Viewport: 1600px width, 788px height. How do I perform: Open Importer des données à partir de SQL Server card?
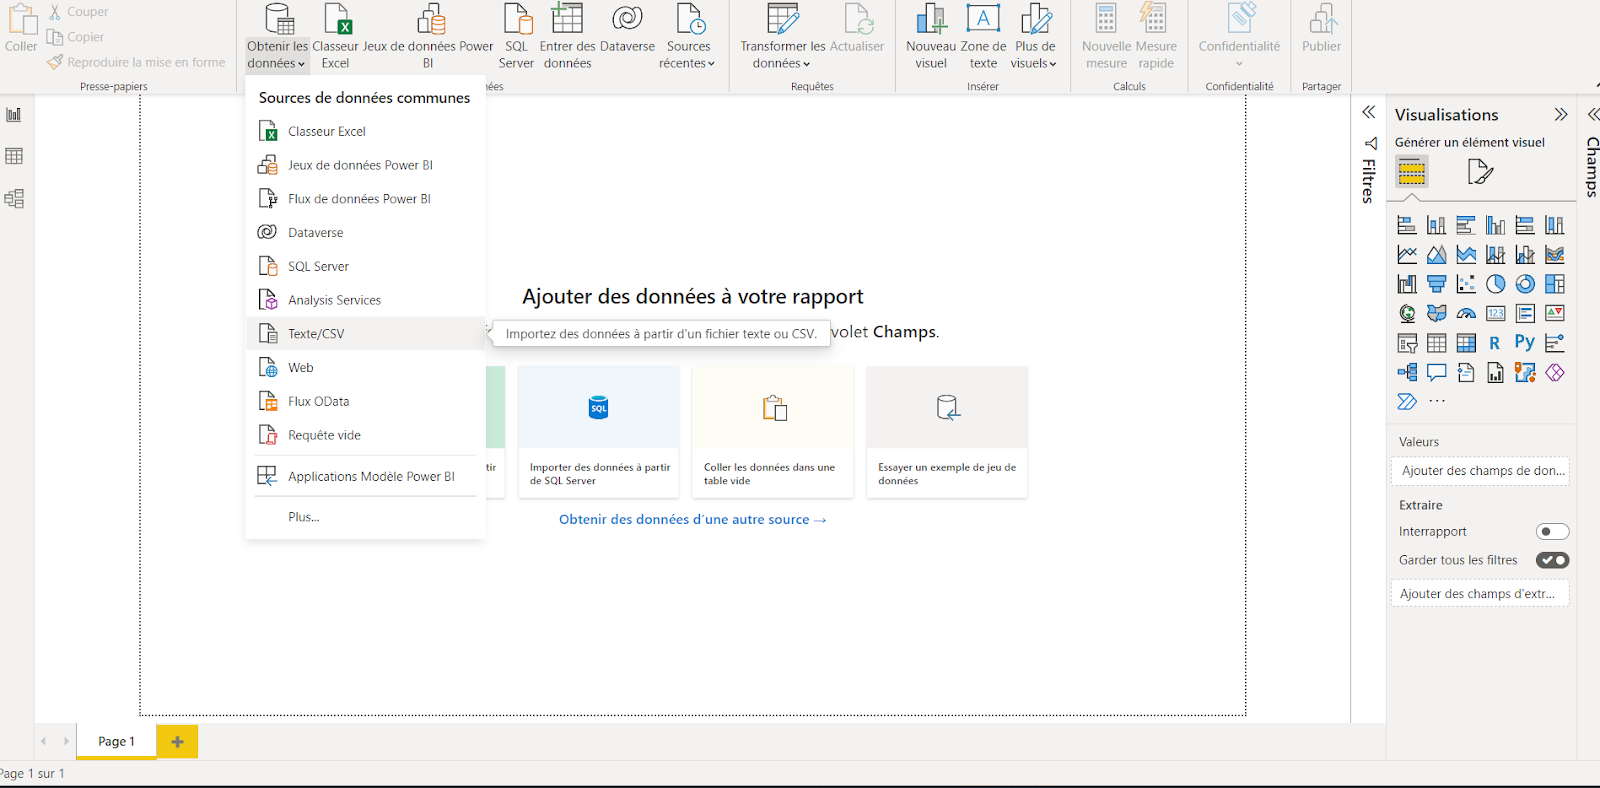[599, 432]
